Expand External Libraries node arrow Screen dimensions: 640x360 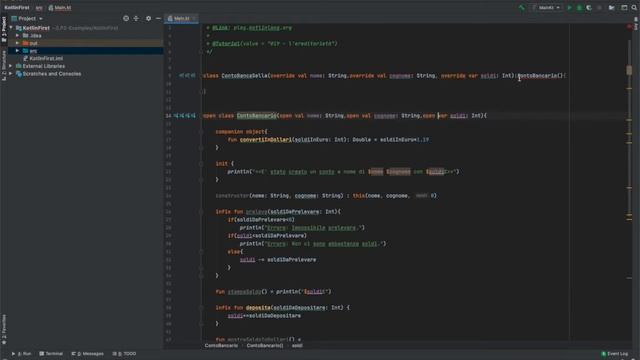pyautogui.click(x=11, y=66)
